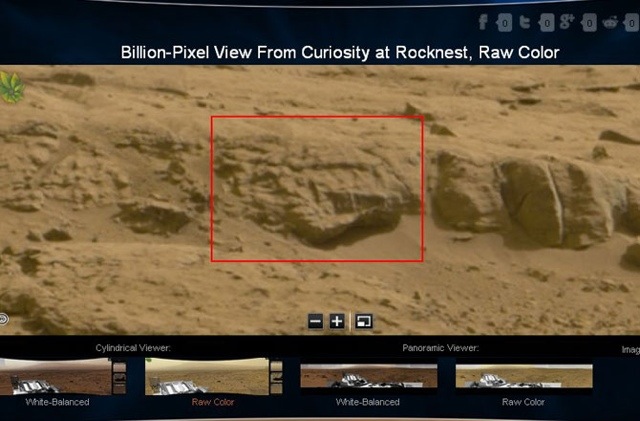Click the White-Balanced label under Panoramic Viewer

point(367,402)
